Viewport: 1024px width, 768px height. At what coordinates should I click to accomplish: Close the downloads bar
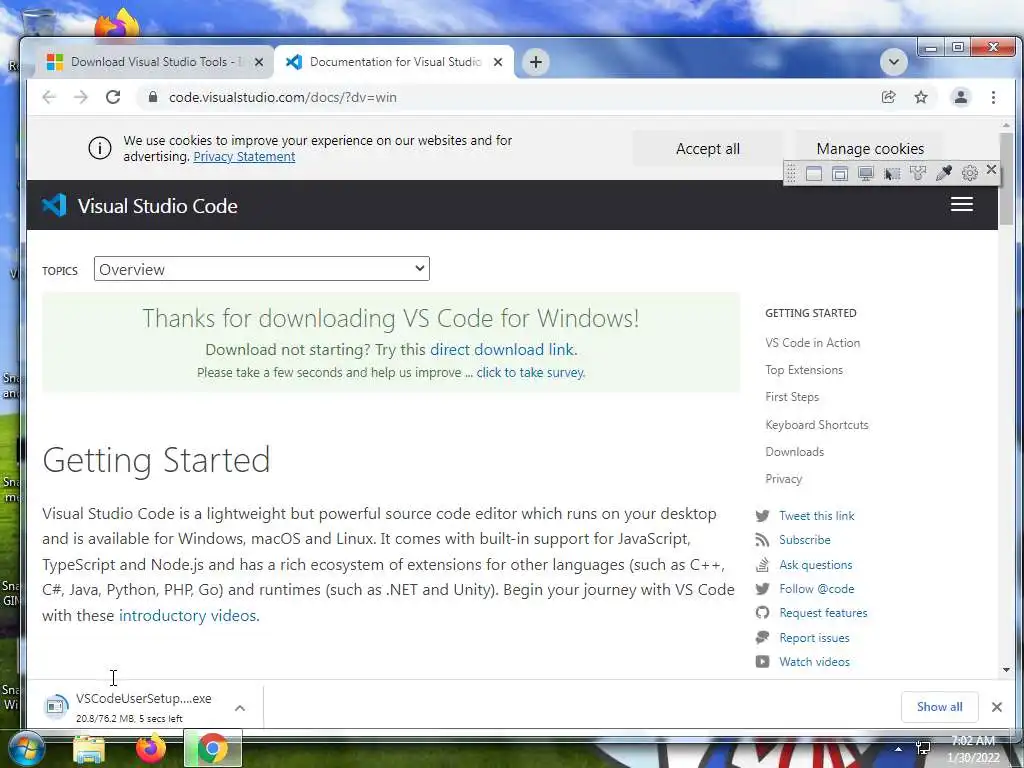pyautogui.click(x=997, y=707)
